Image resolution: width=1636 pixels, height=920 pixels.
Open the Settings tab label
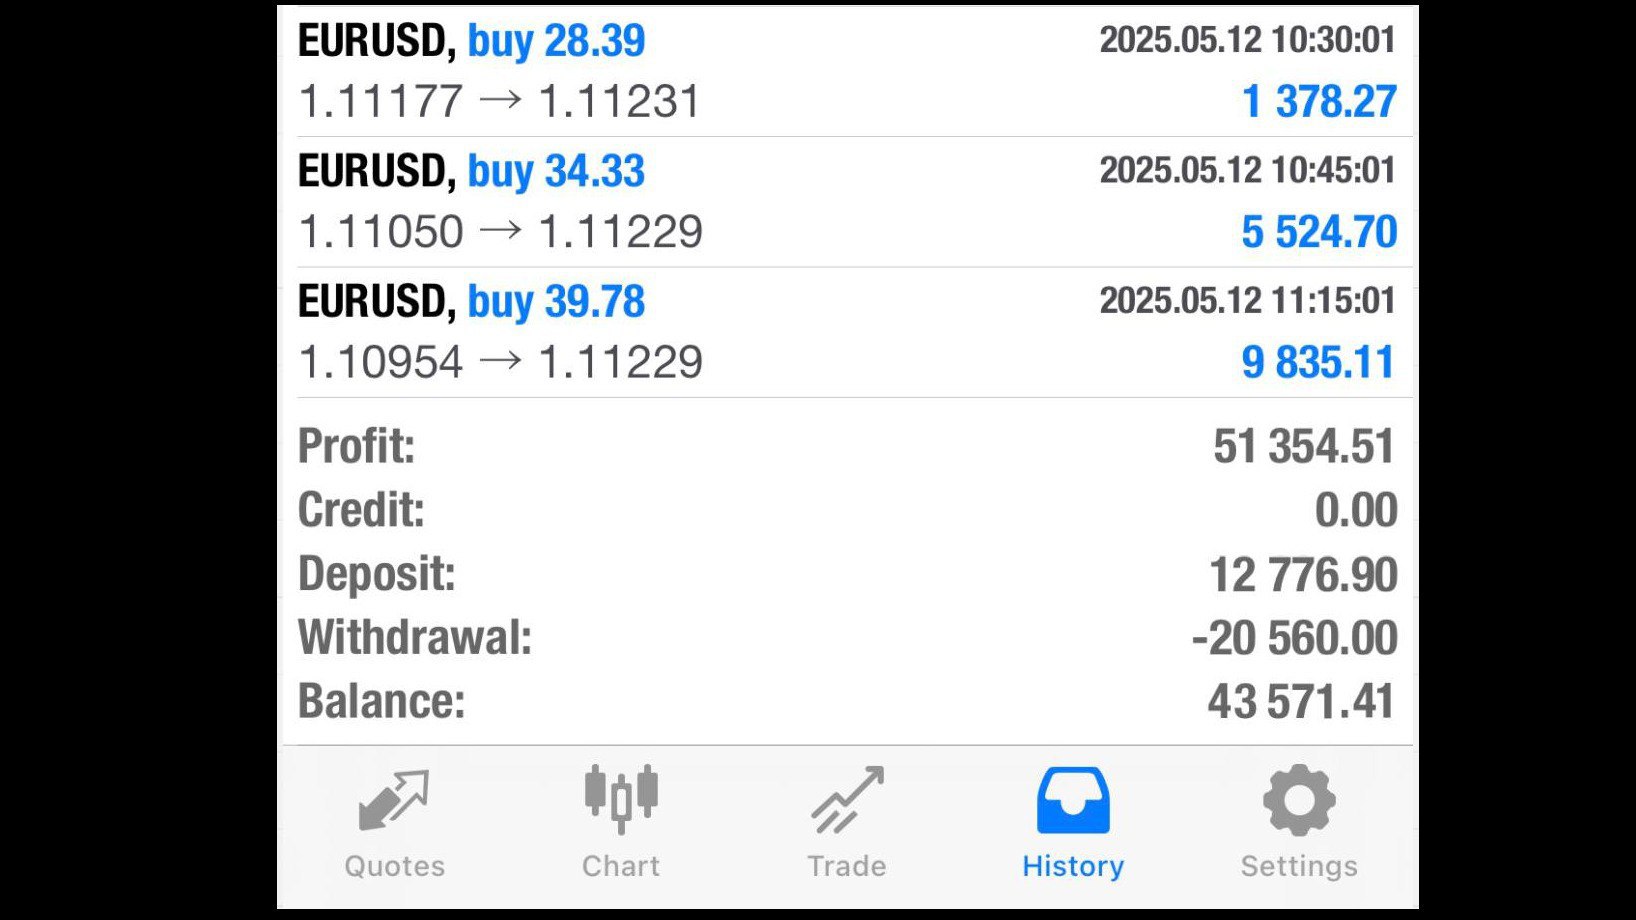pos(1299,866)
